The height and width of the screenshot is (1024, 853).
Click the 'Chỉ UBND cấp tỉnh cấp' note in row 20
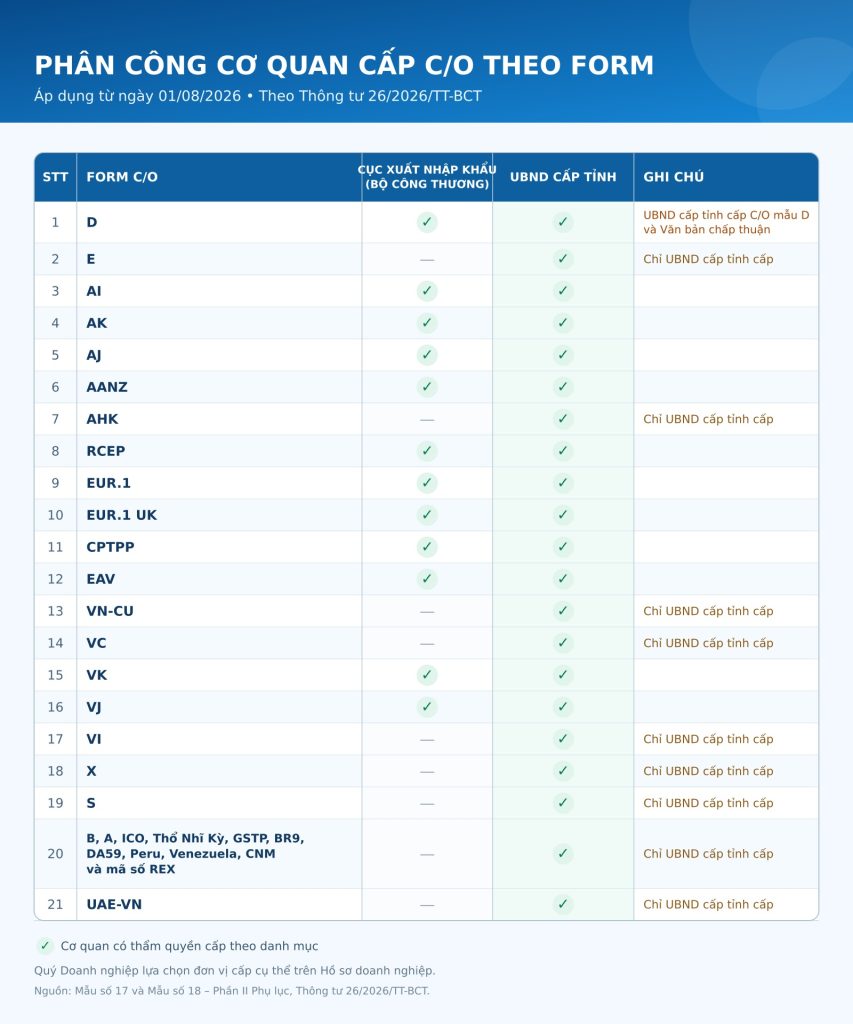pyautogui.click(x=708, y=854)
